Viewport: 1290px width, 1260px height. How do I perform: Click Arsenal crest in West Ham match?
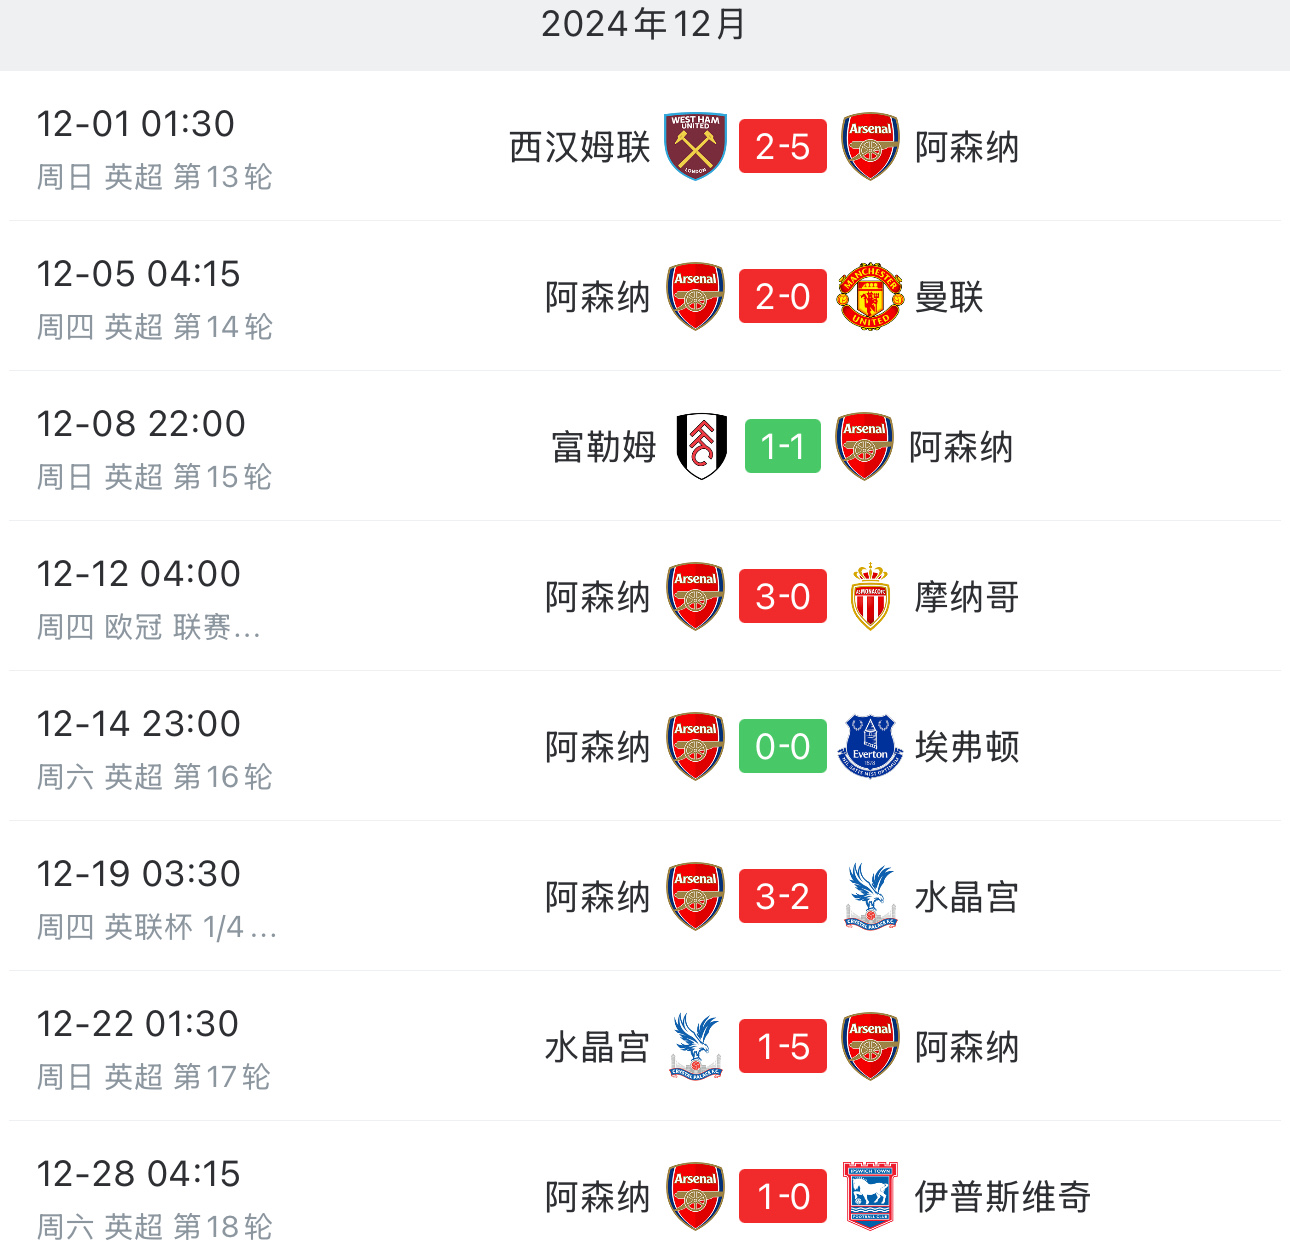click(x=870, y=146)
